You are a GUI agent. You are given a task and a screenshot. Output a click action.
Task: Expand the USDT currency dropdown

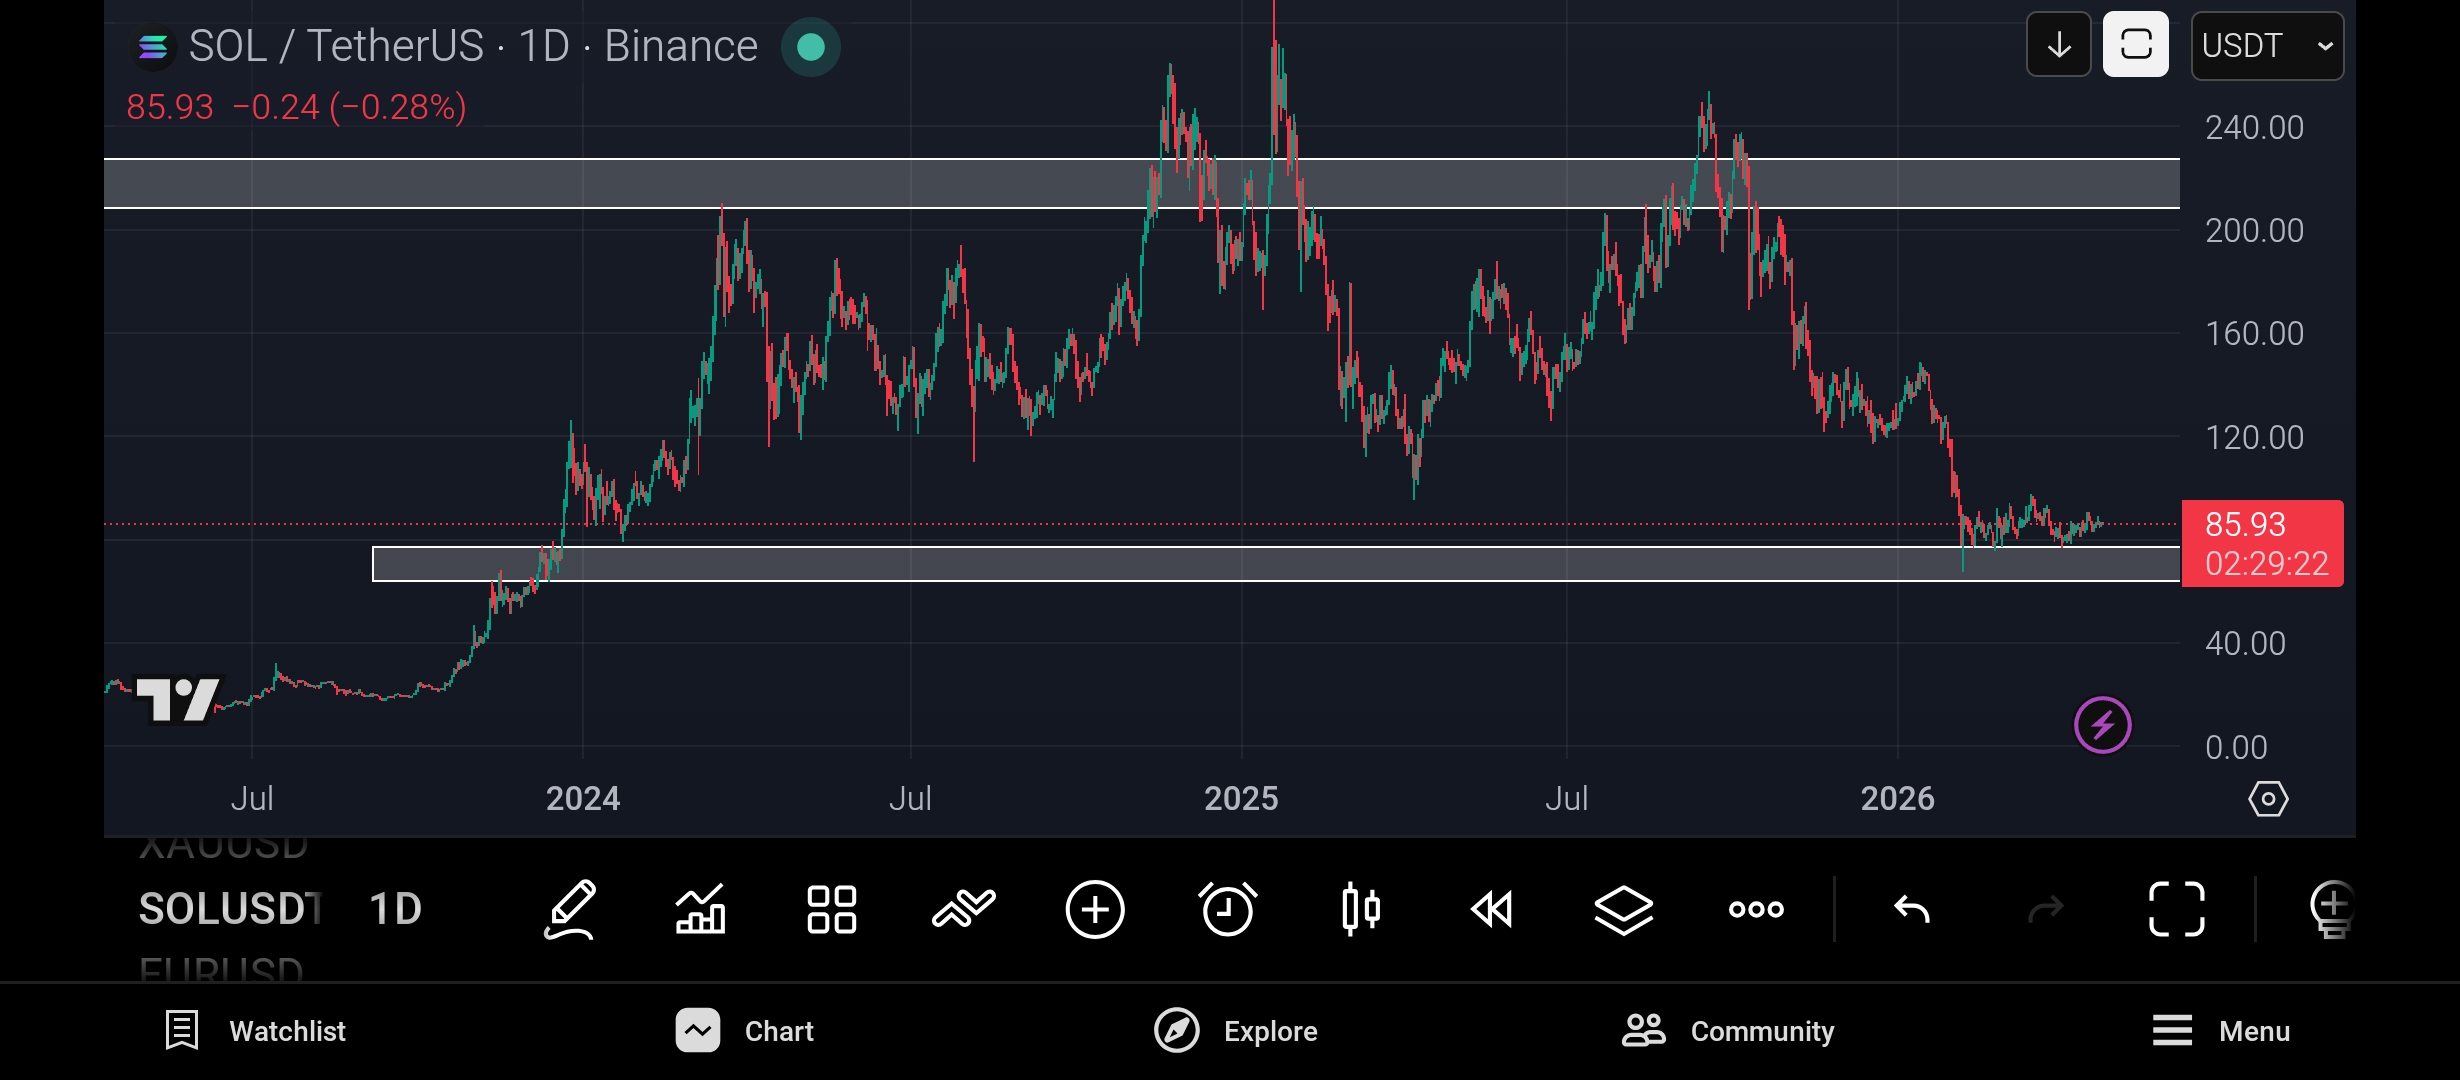2266,46
